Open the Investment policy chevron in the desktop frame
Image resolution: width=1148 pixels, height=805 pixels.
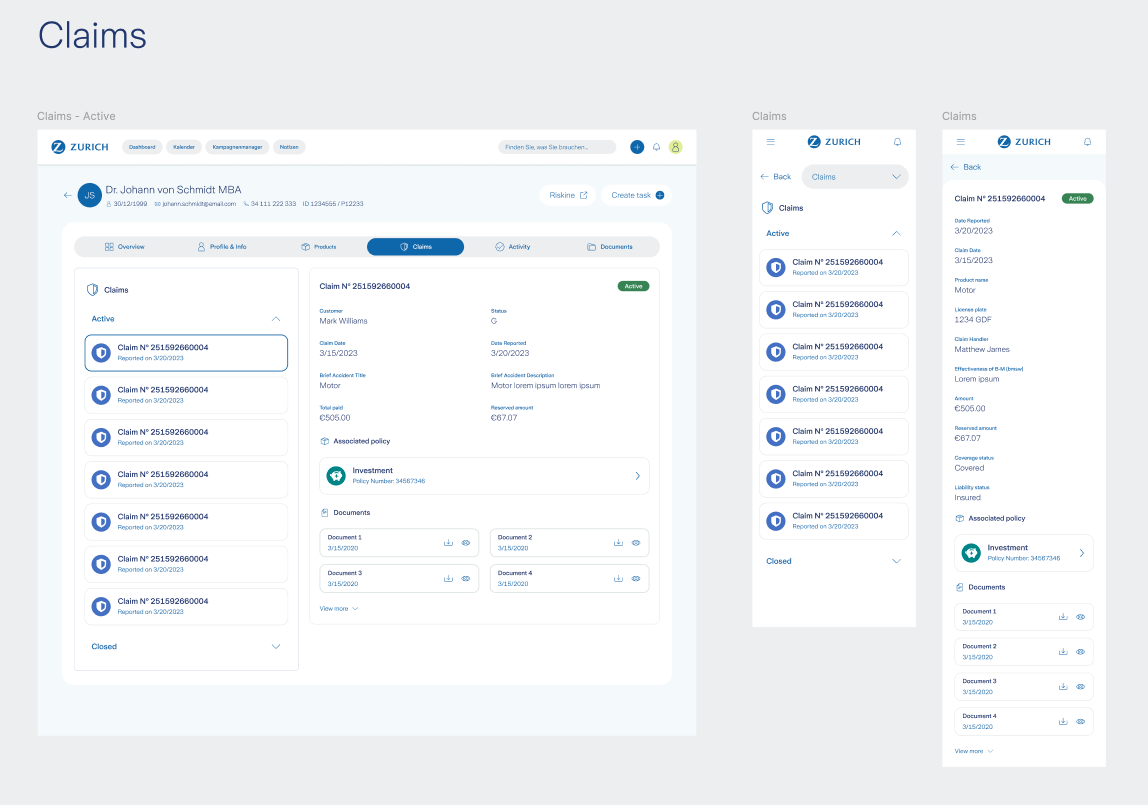click(638, 476)
